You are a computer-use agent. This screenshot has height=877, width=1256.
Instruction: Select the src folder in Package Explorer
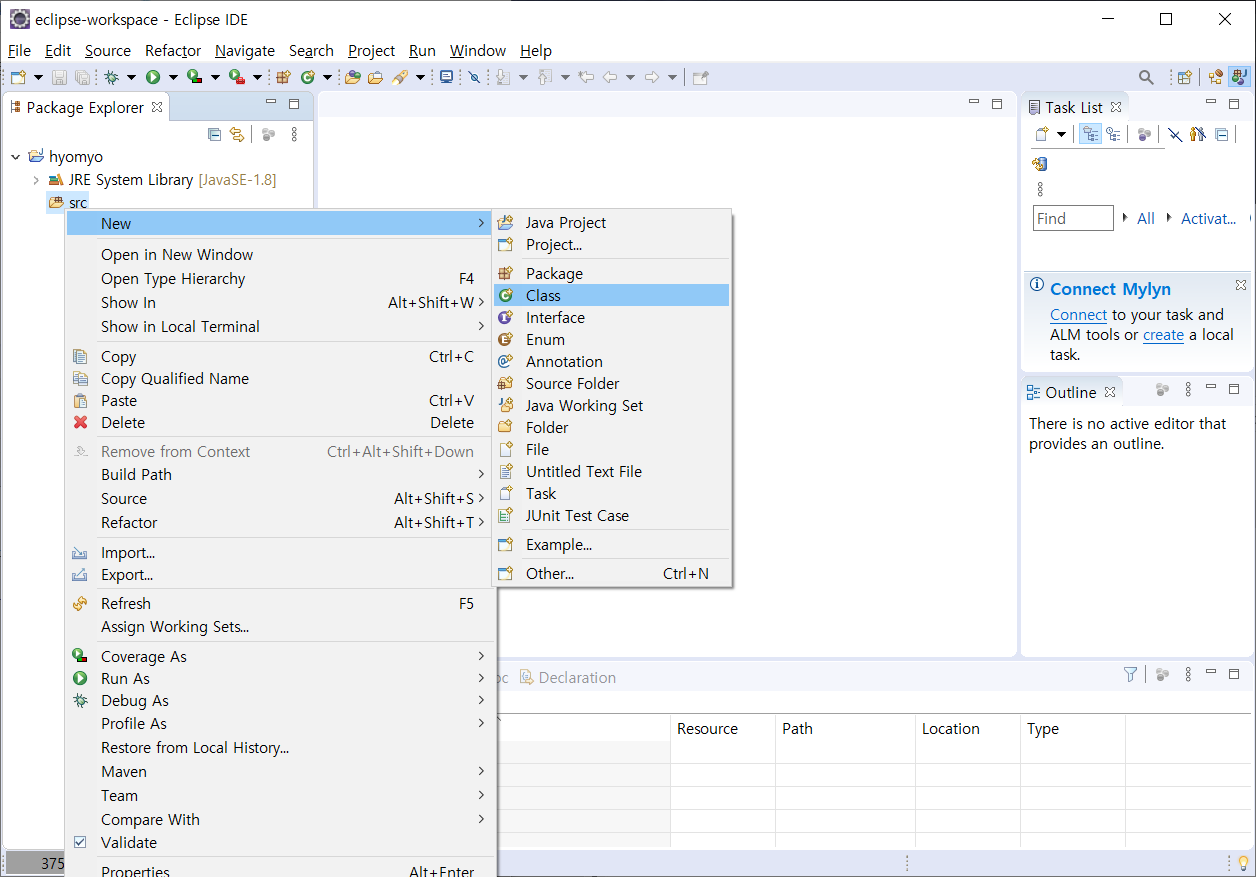[x=68, y=202]
